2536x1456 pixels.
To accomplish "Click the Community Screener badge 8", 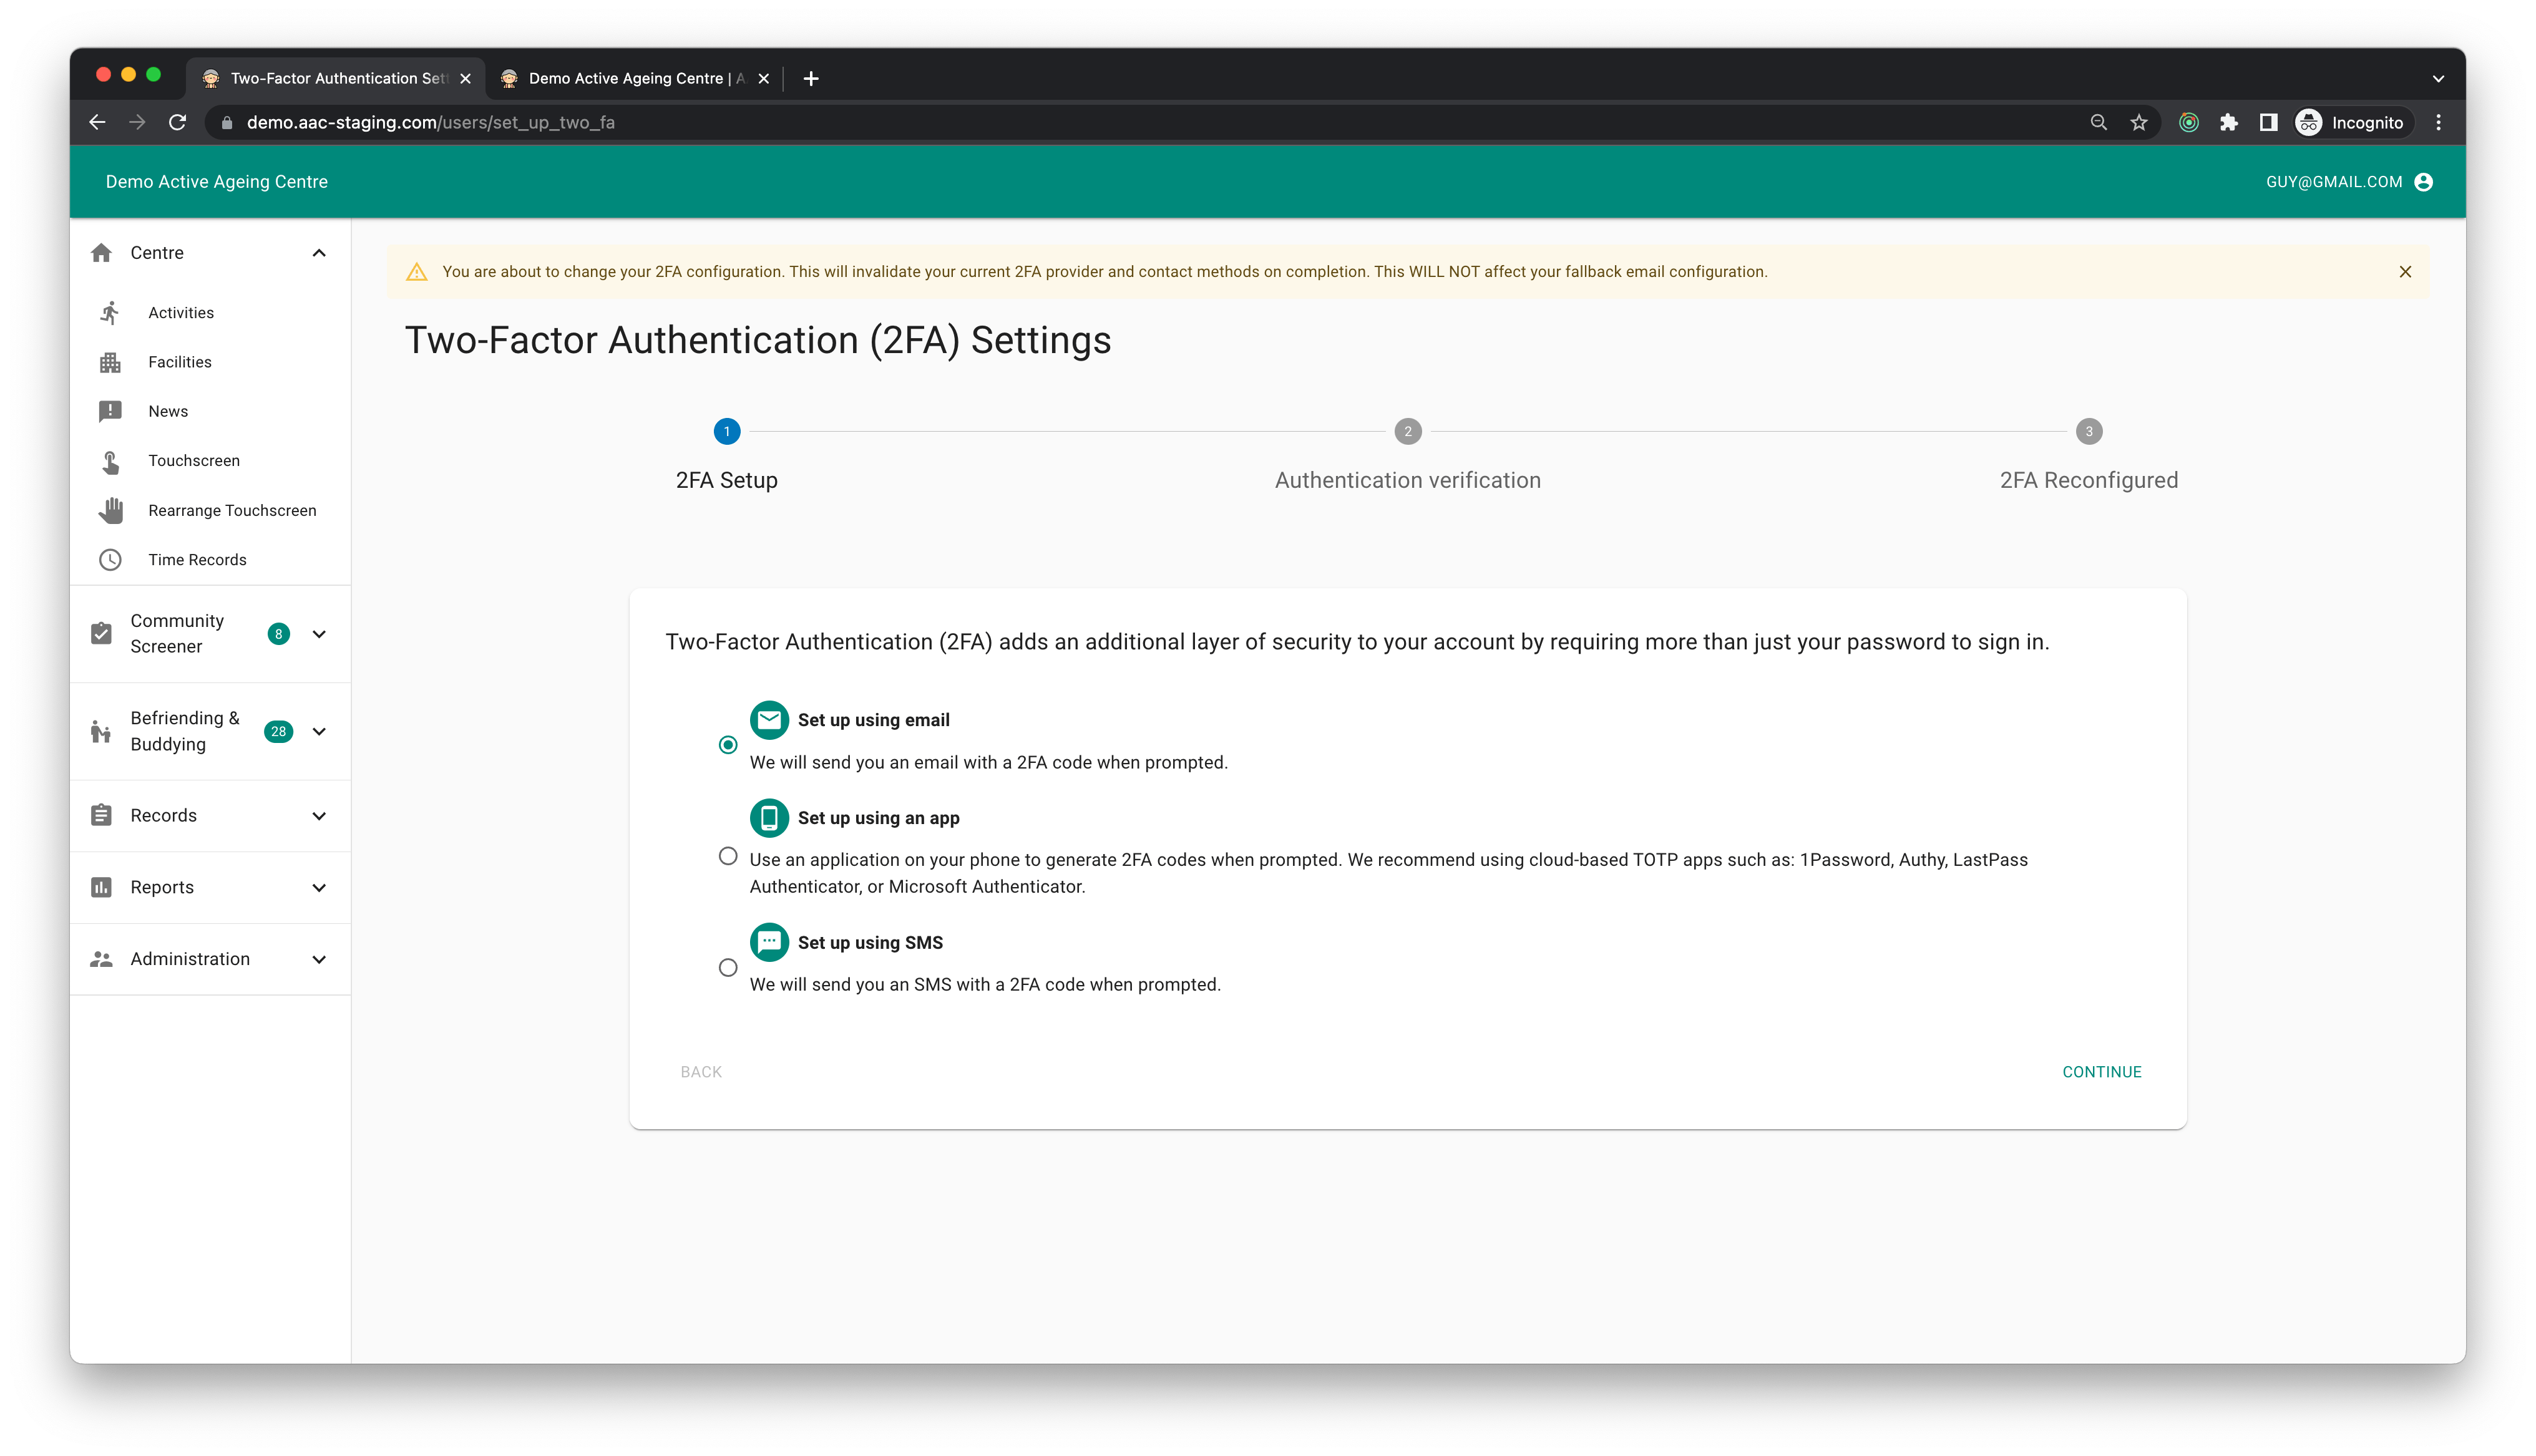I will 279,634.
